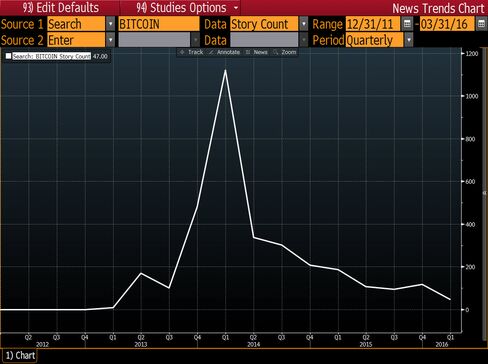Click the chart's right edge scrollbar

[x=485, y=193]
